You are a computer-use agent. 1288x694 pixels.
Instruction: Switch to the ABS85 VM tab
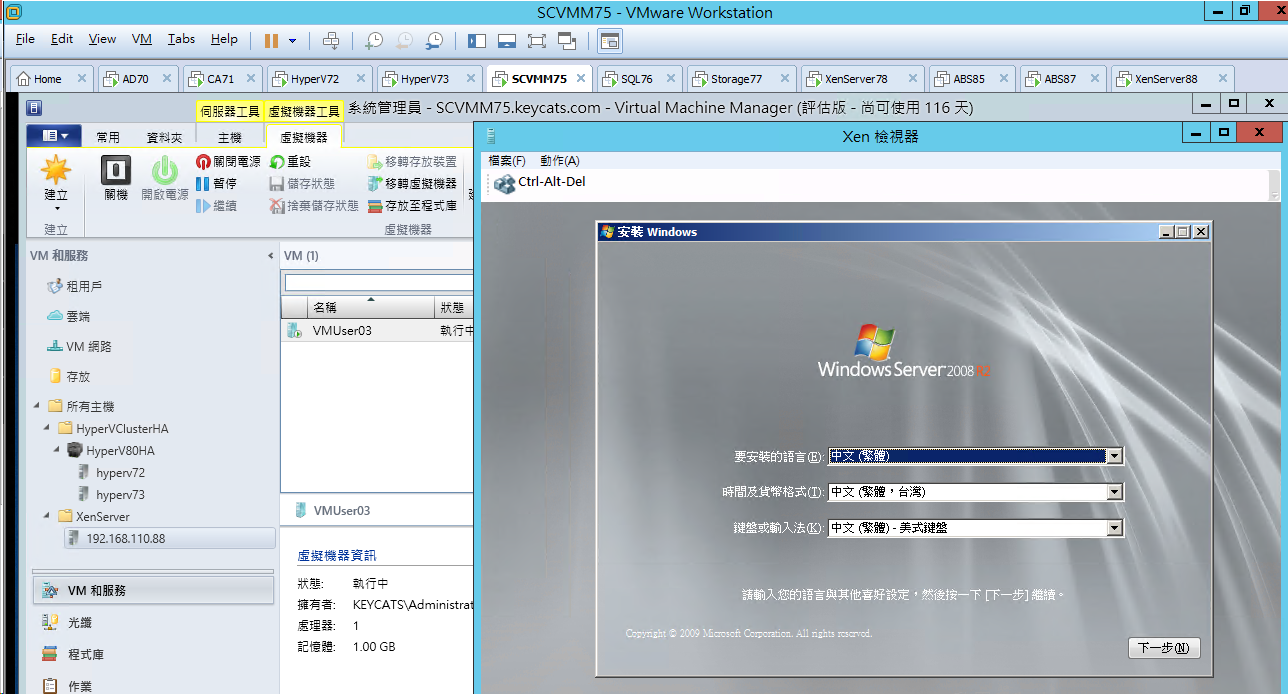(x=968, y=79)
